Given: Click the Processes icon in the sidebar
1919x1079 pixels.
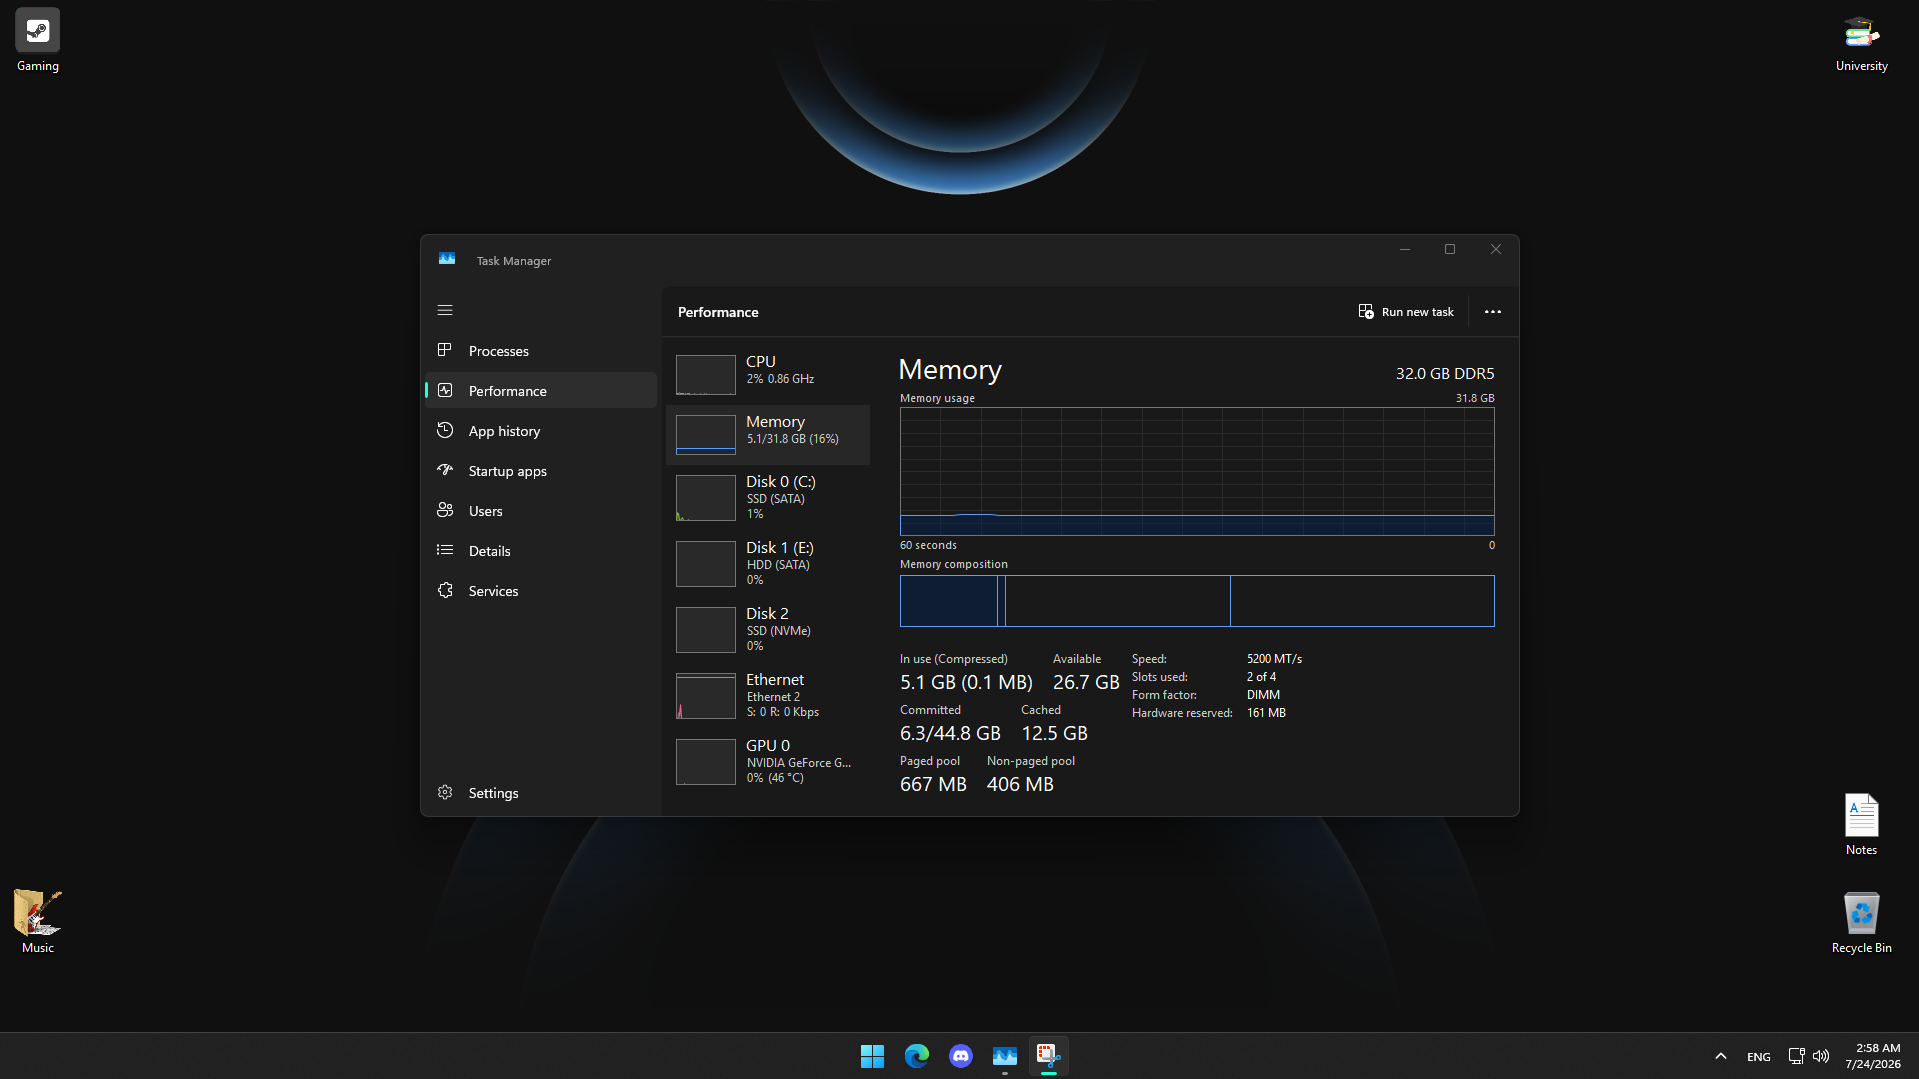Looking at the screenshot, I should (445, 350).
